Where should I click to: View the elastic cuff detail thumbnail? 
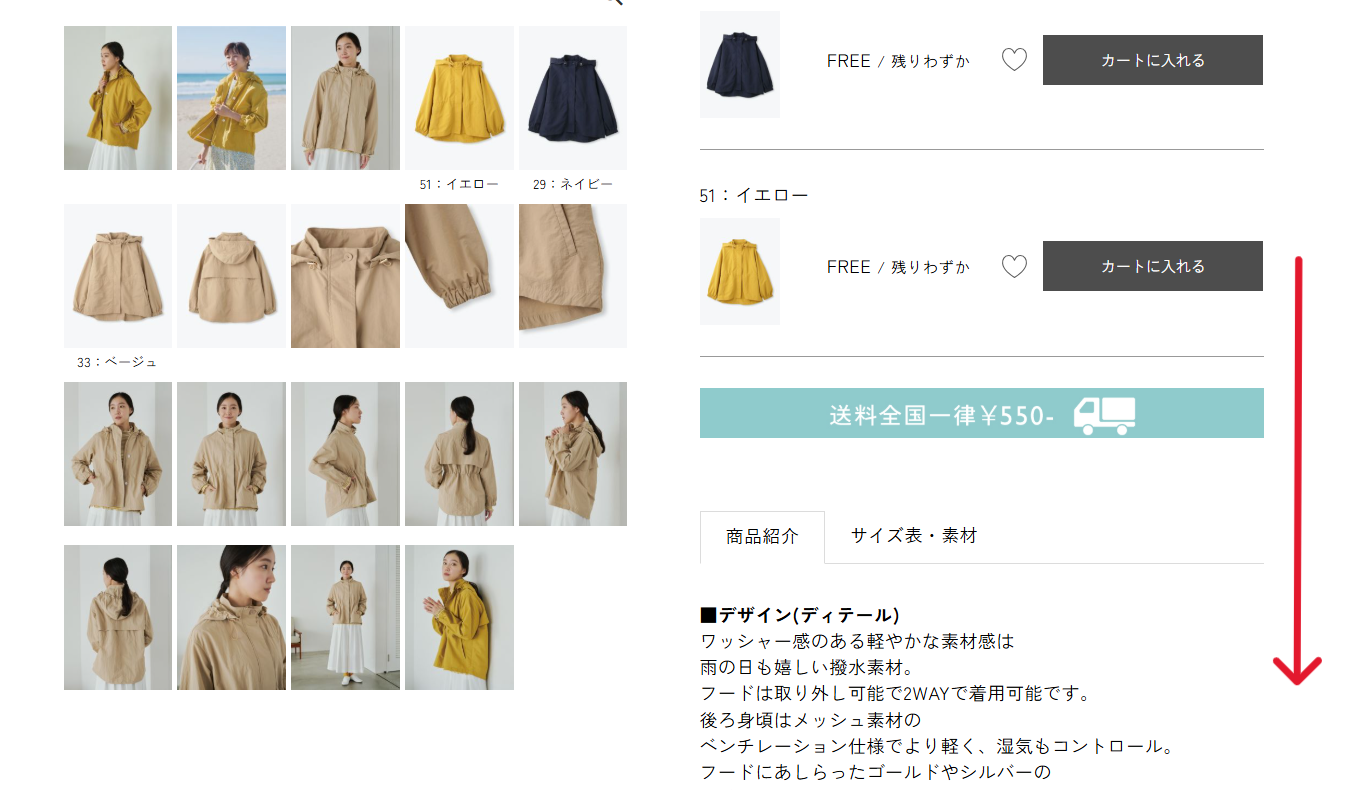(459, 276)
